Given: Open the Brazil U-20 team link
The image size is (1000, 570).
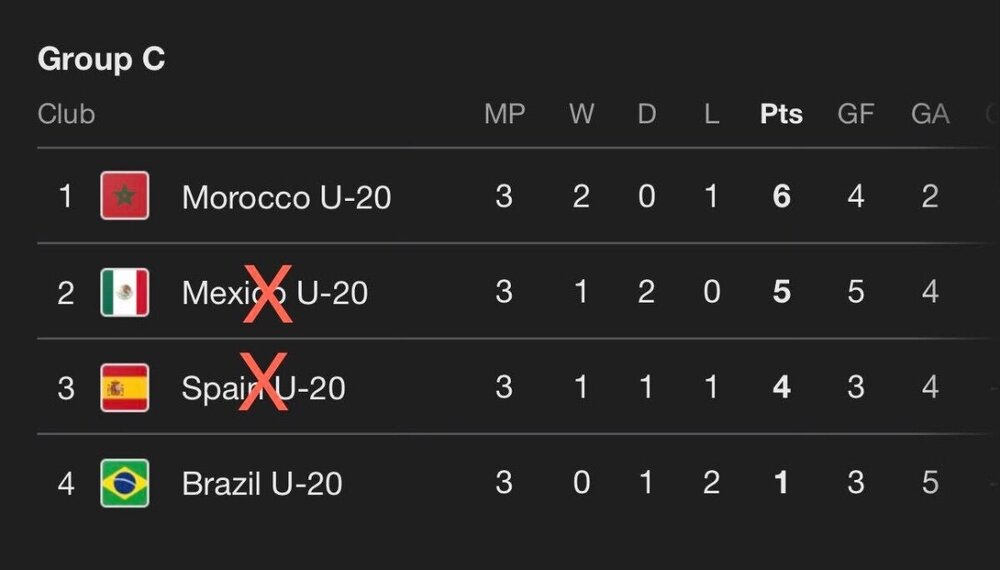Looking at the screenshot, I should pyautogui.click(x=262, y=485).
